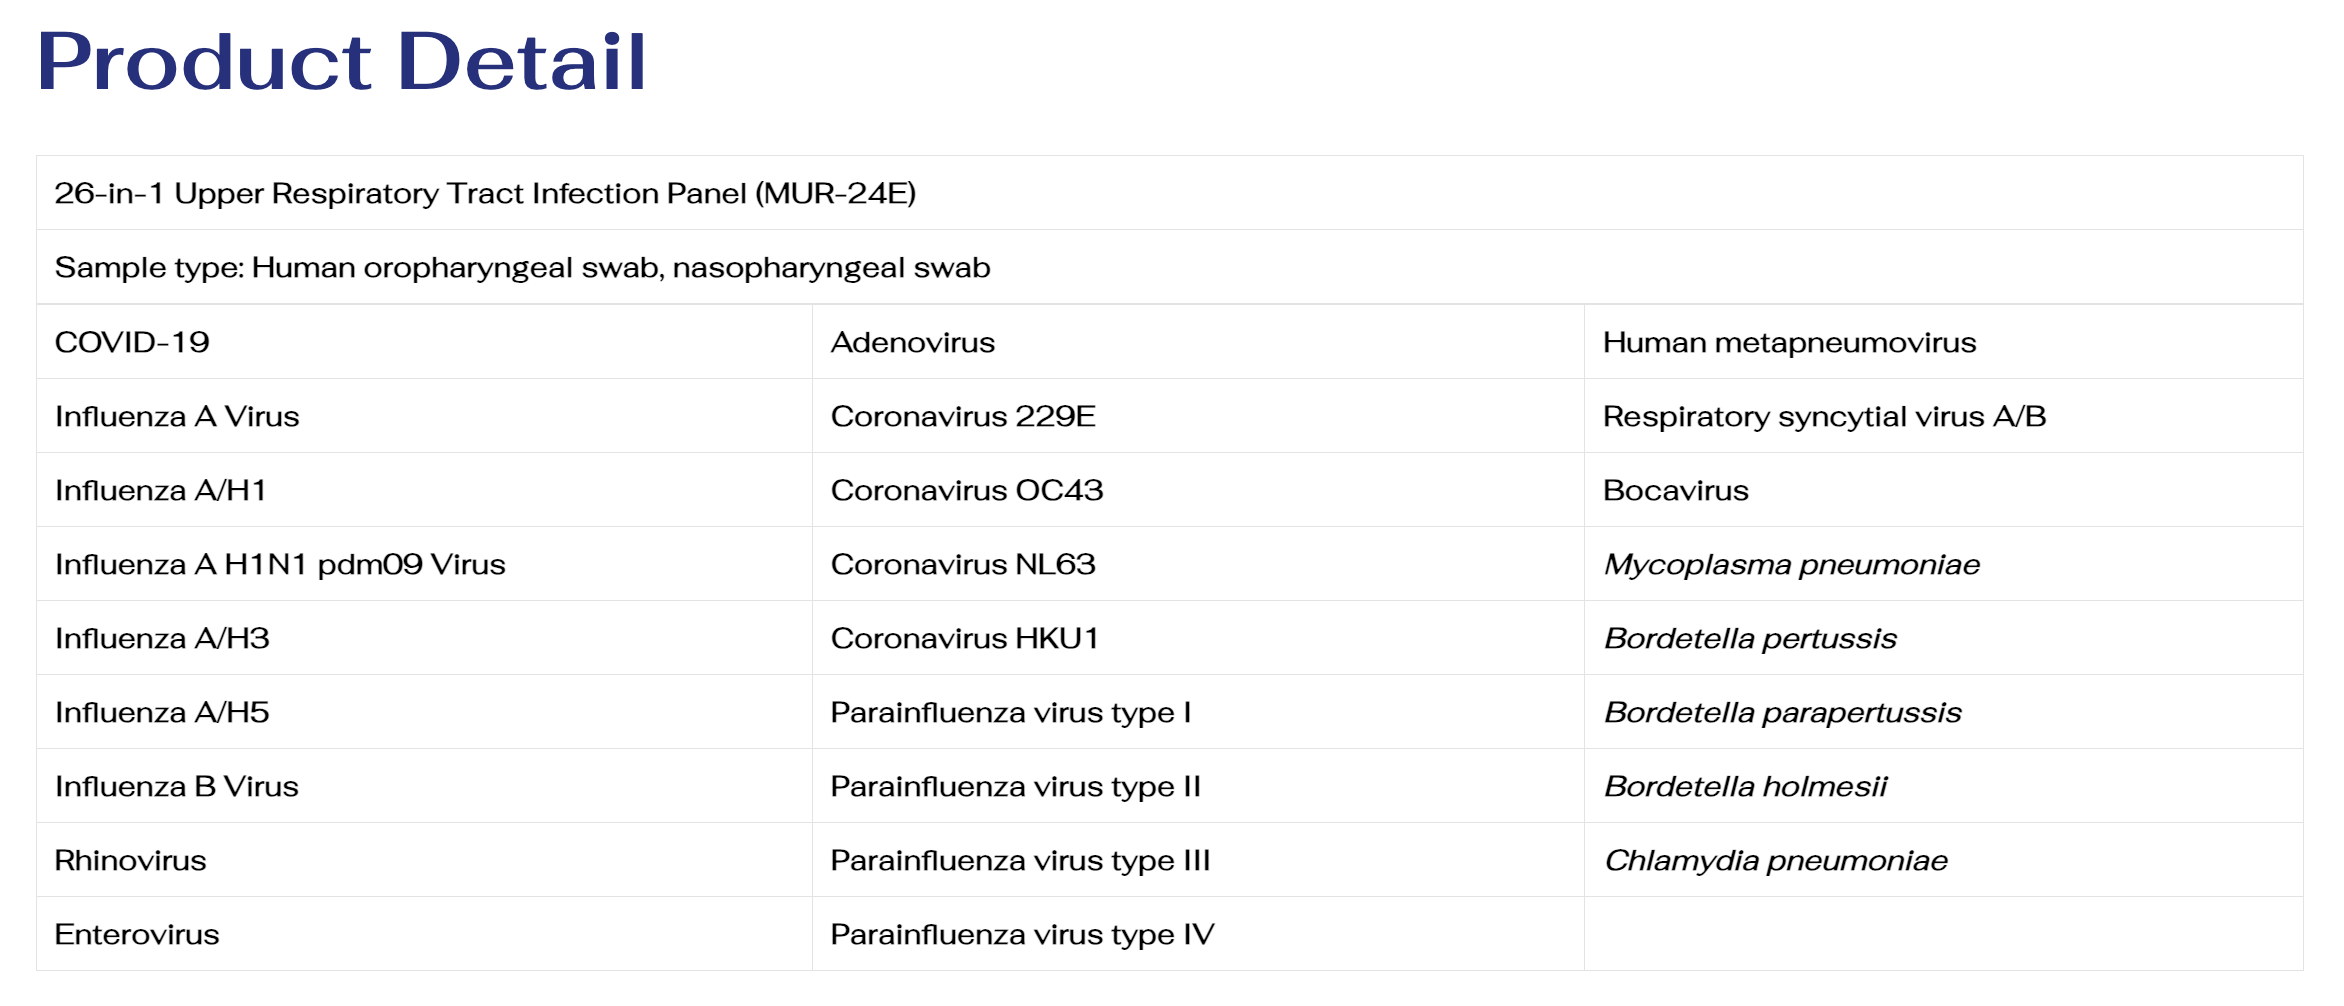Click the Rhinovirus cell

click(424, 860)
